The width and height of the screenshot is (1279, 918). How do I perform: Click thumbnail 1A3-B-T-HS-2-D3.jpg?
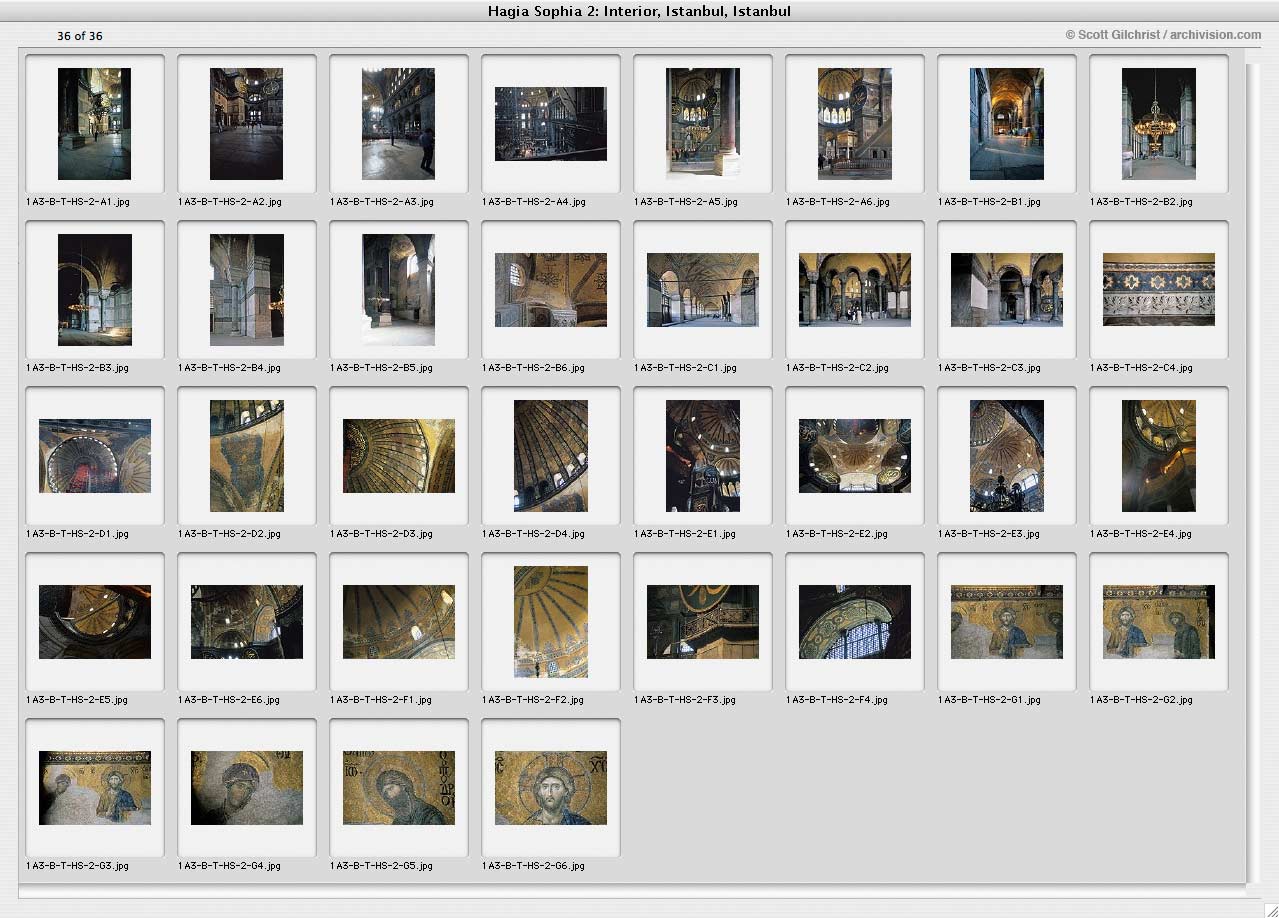399,456
